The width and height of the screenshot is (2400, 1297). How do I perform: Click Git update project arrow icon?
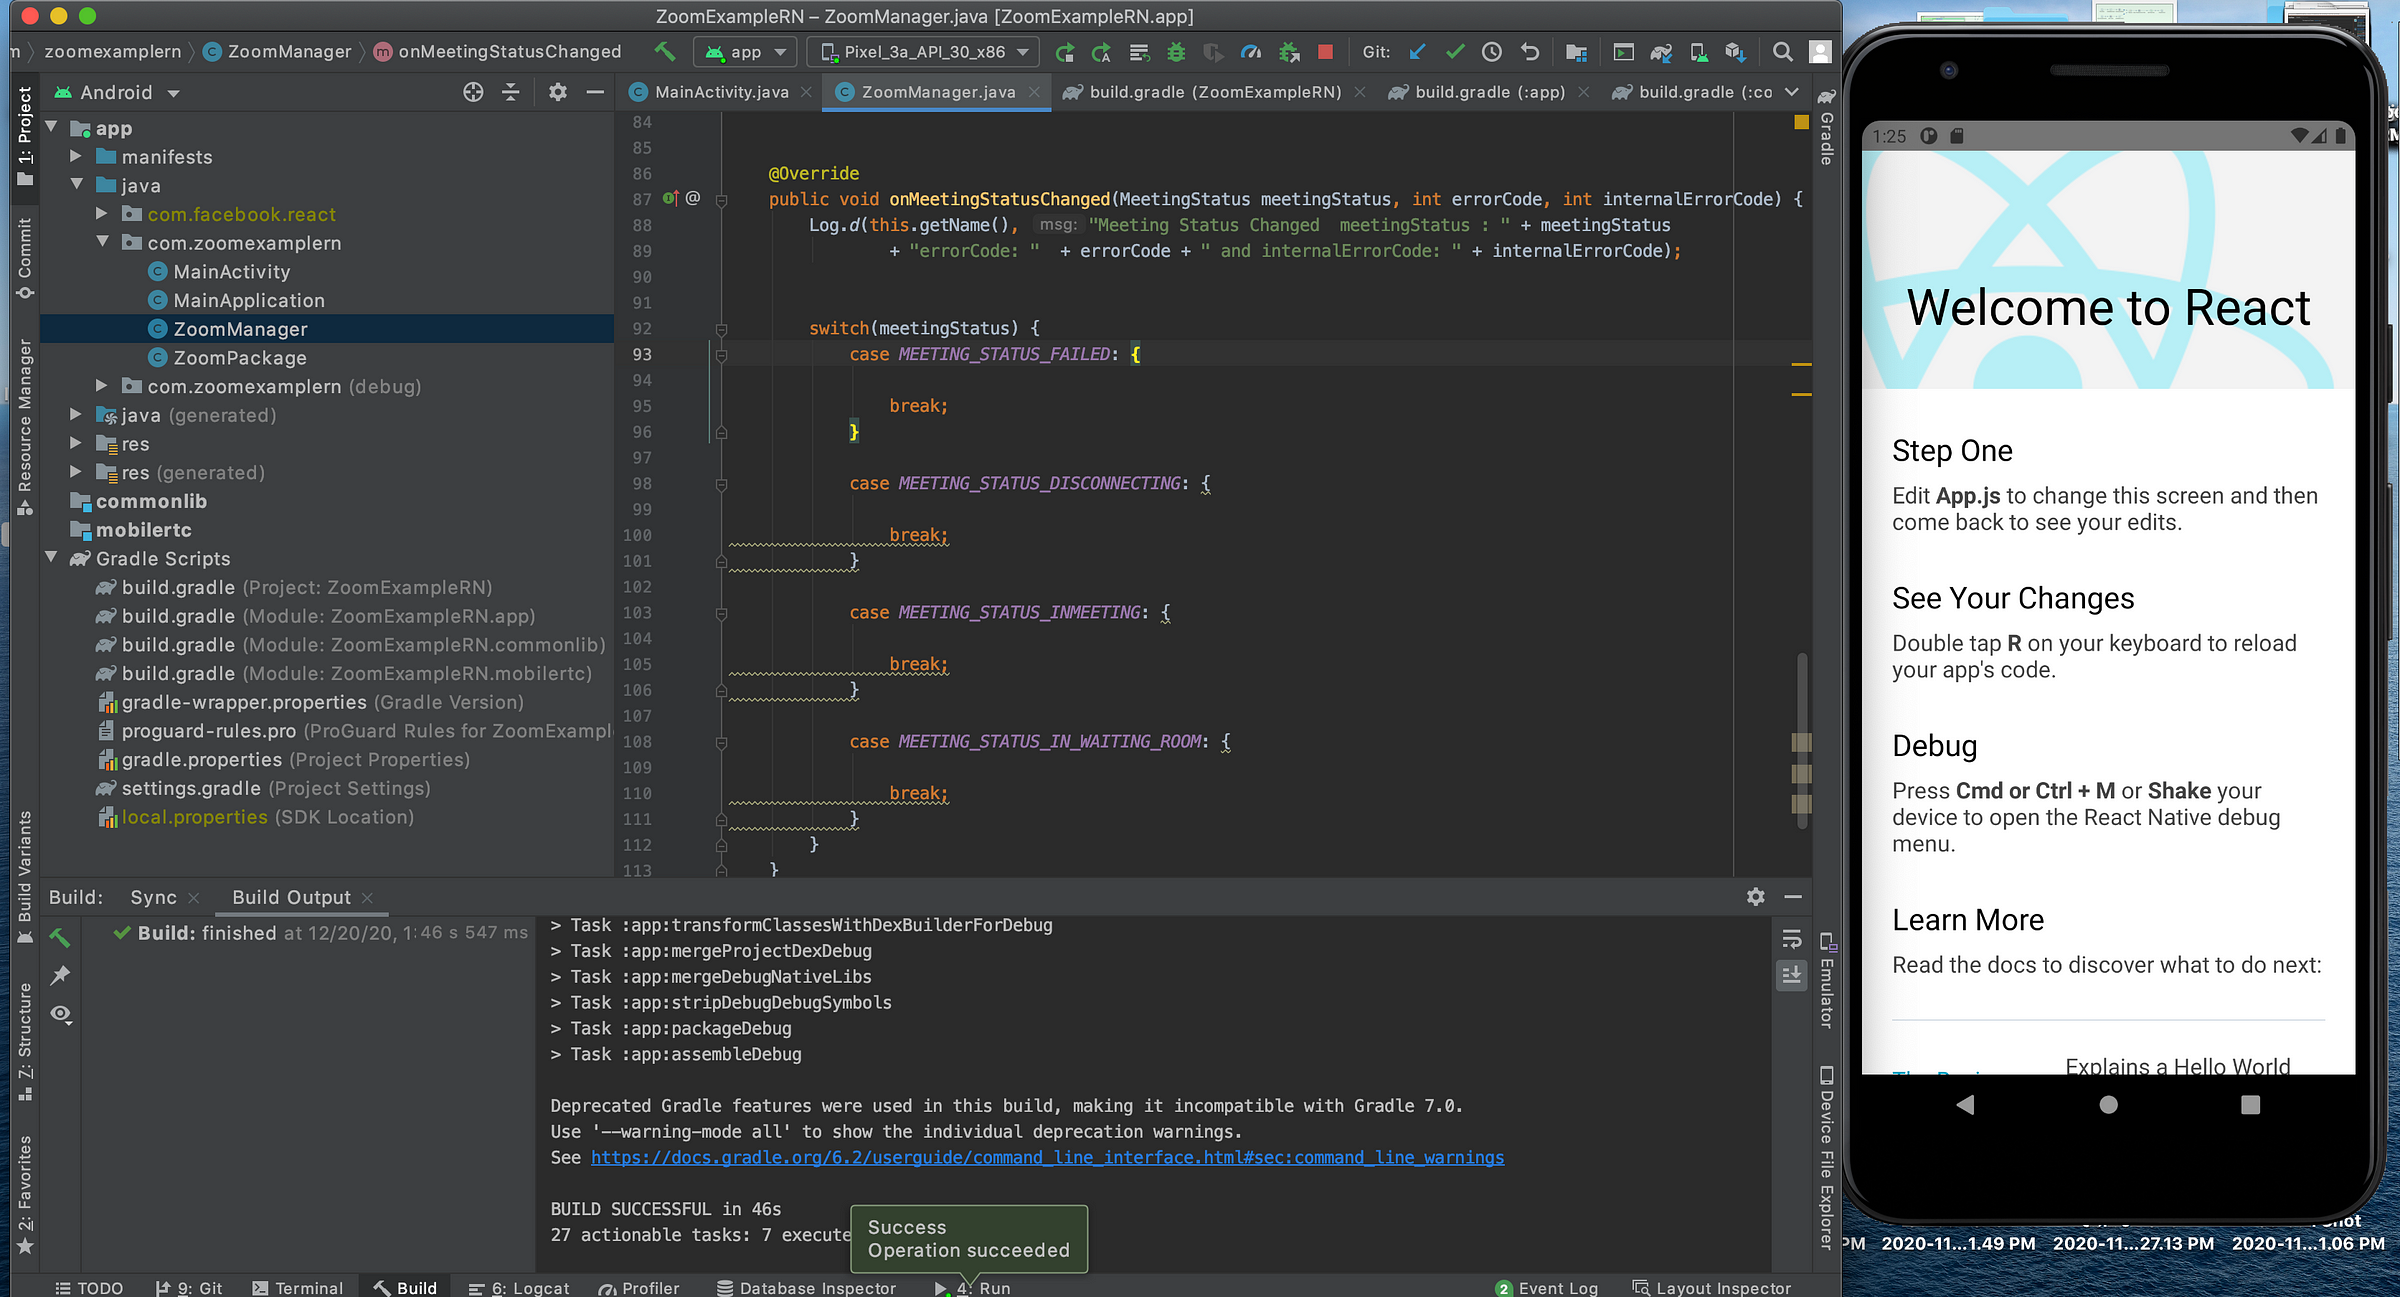1417,52
